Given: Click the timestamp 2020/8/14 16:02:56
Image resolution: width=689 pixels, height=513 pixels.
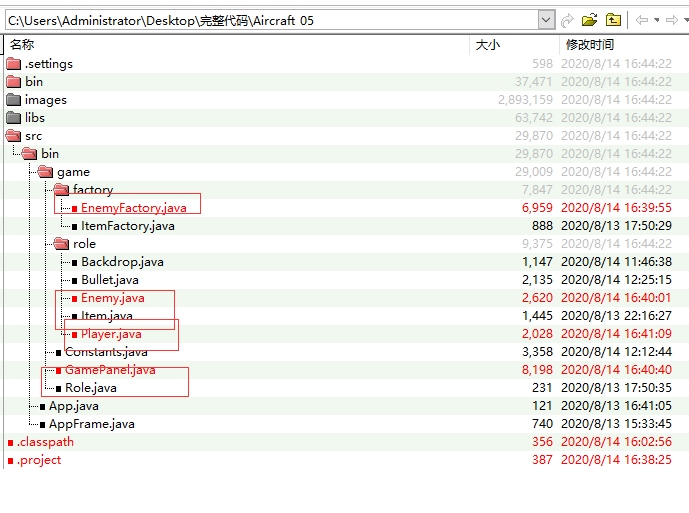Looking at the screenshot, I should point(616,442).
